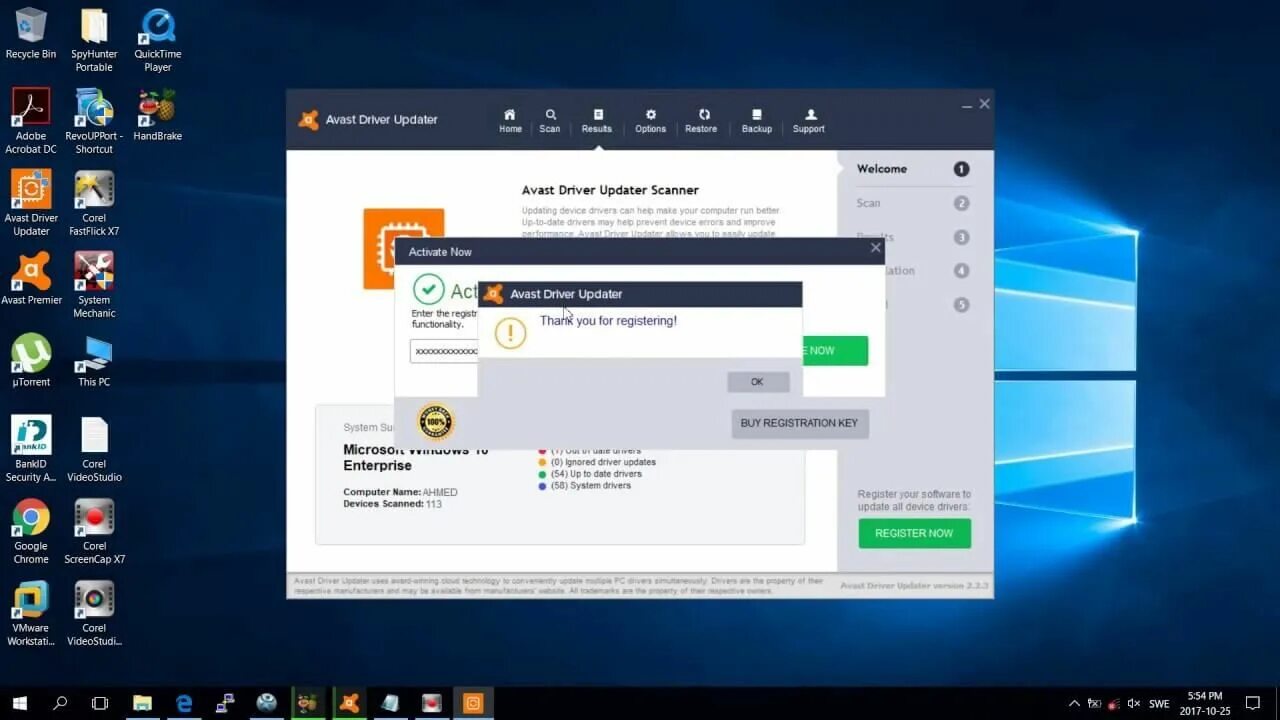Open the Home tab in Avast Driver Updater
1280x720 pixels.
click(x=510, y=121)
